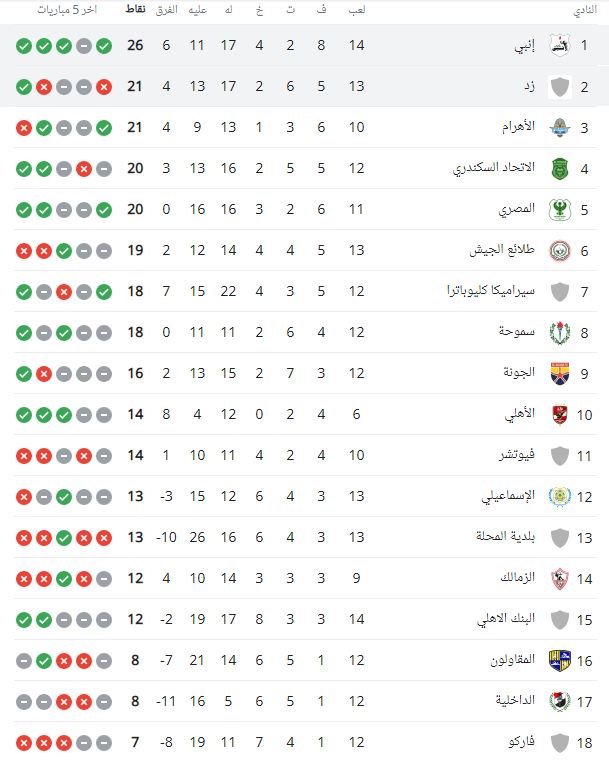Click the ENPPI club crest in row 1
The width and height of the screenshot is (609, 764).
[x=560, y=46]
